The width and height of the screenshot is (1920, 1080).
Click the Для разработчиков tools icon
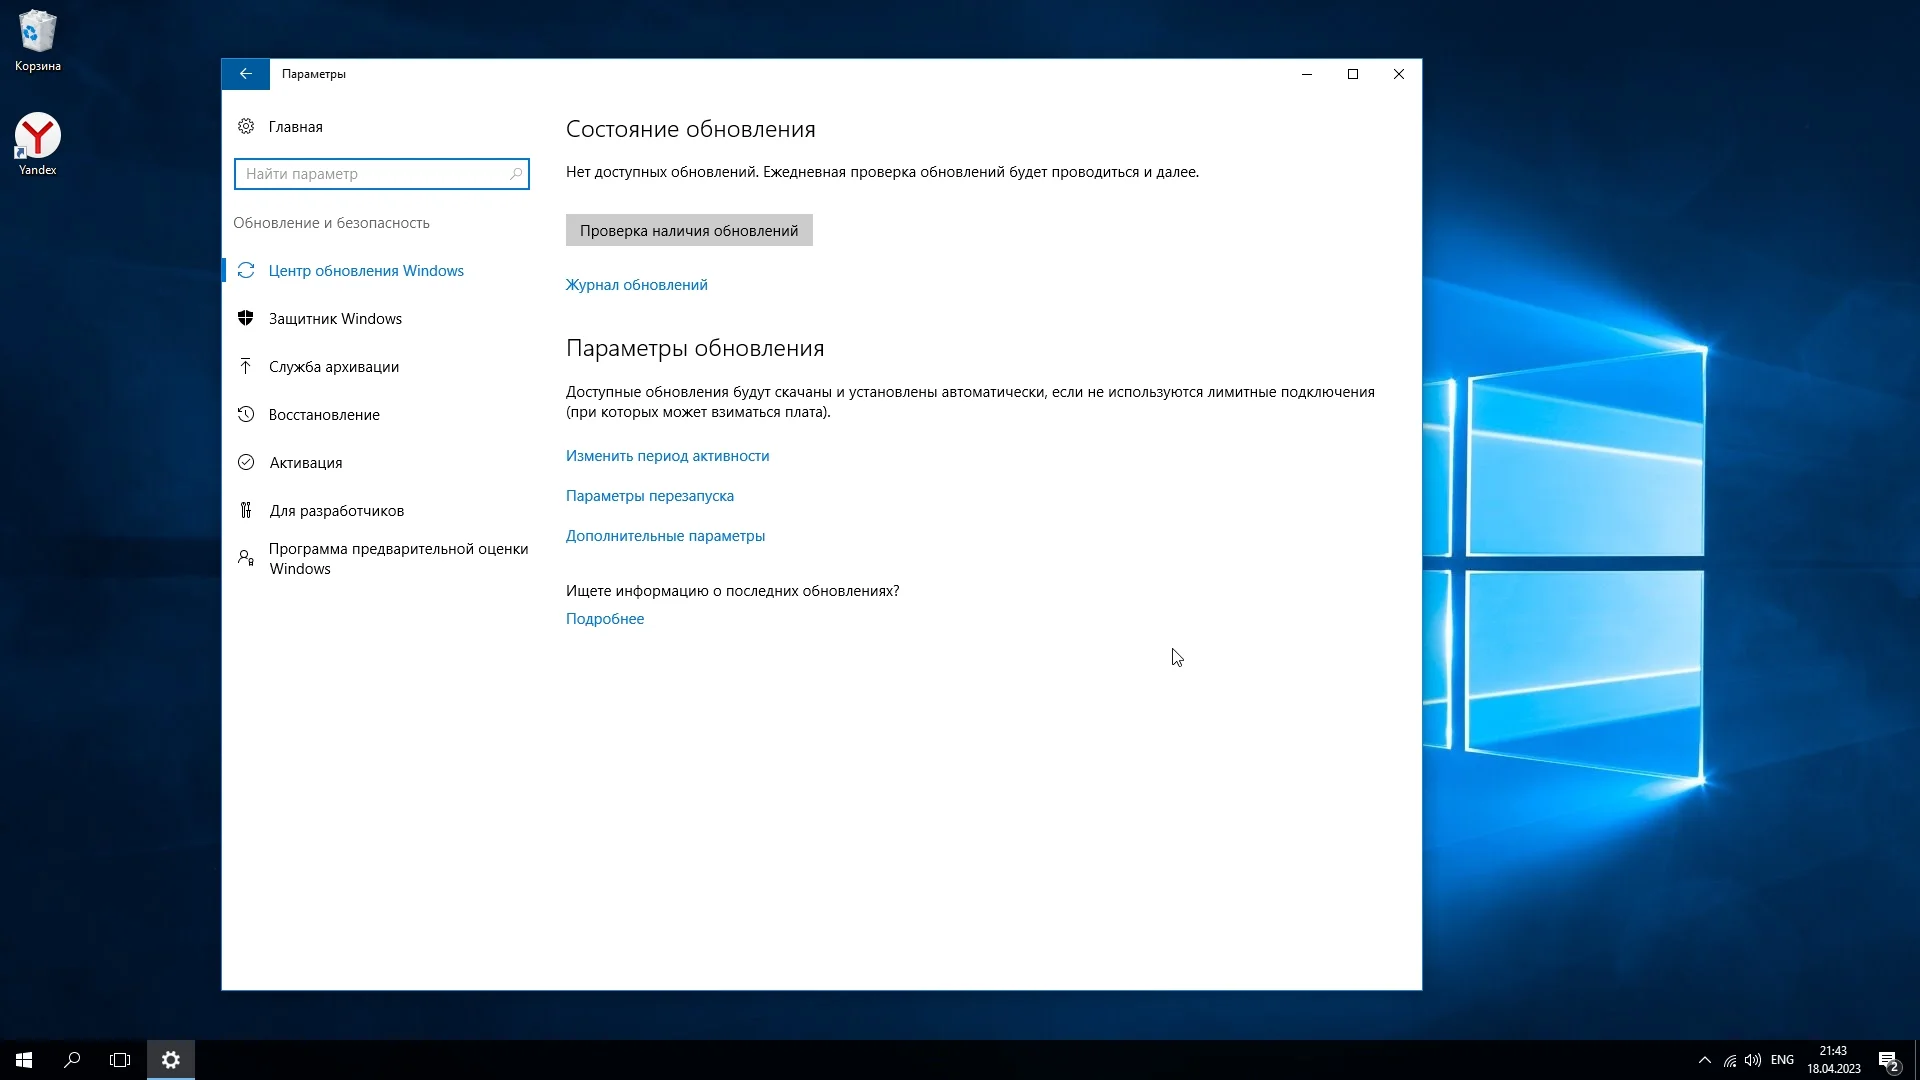tap(246, 510)
